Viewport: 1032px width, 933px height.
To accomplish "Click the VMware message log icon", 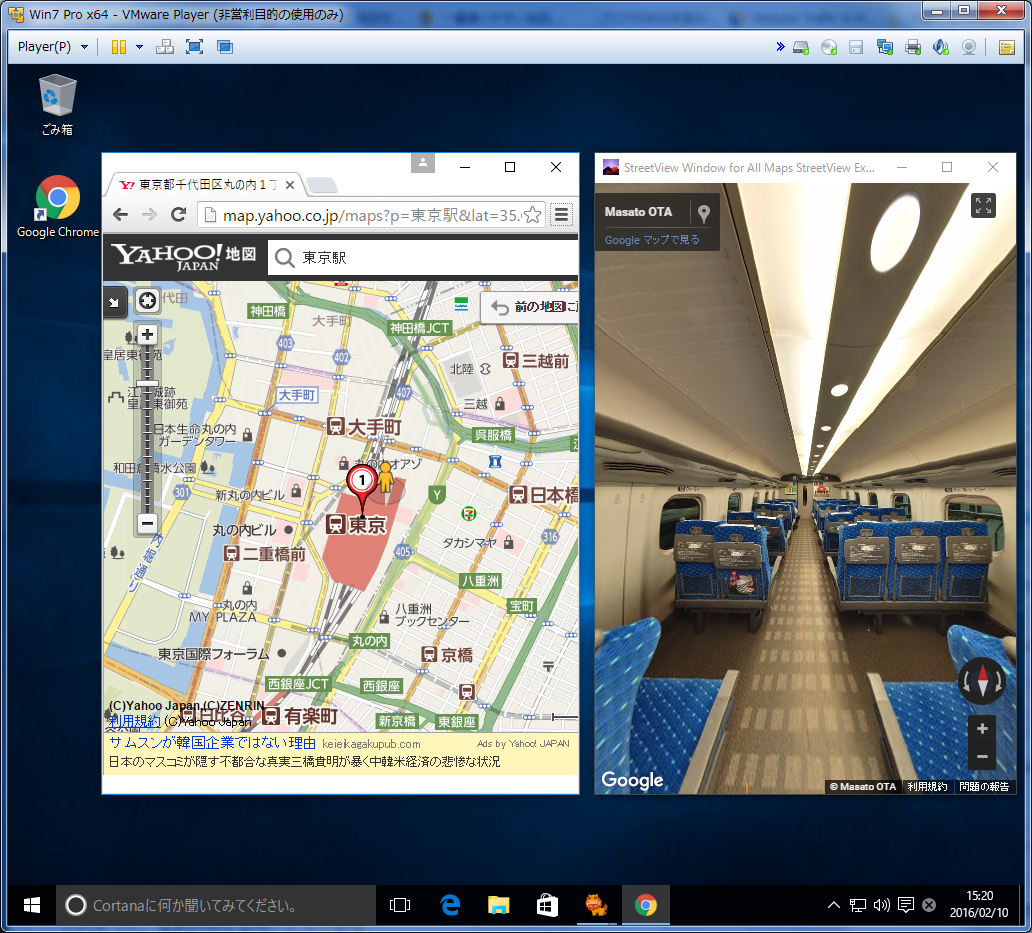I will (x=1006, y=47).
